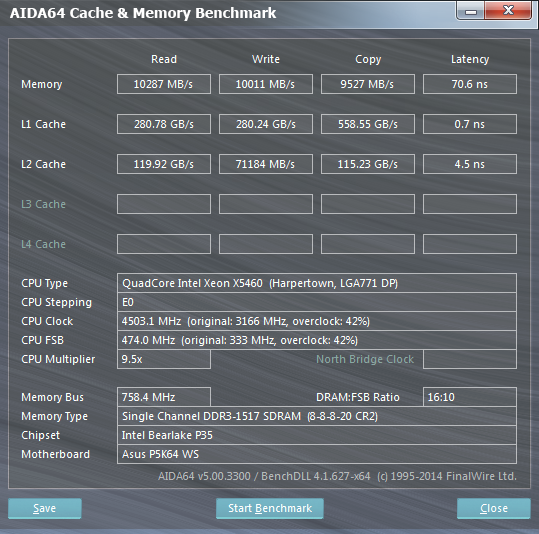
Task: Select L2 Cache Write 71184 MB/s
Action: pos(266,164)
